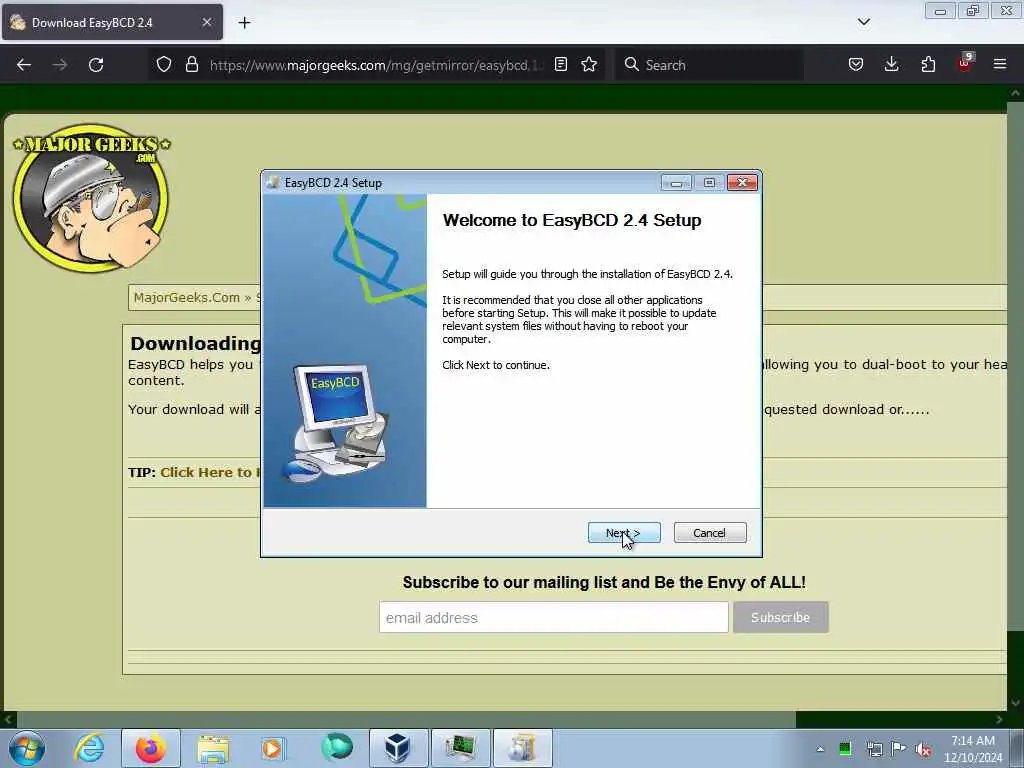
Task: Expand the list all tabs chevron
Action: (x=864, y=22)
